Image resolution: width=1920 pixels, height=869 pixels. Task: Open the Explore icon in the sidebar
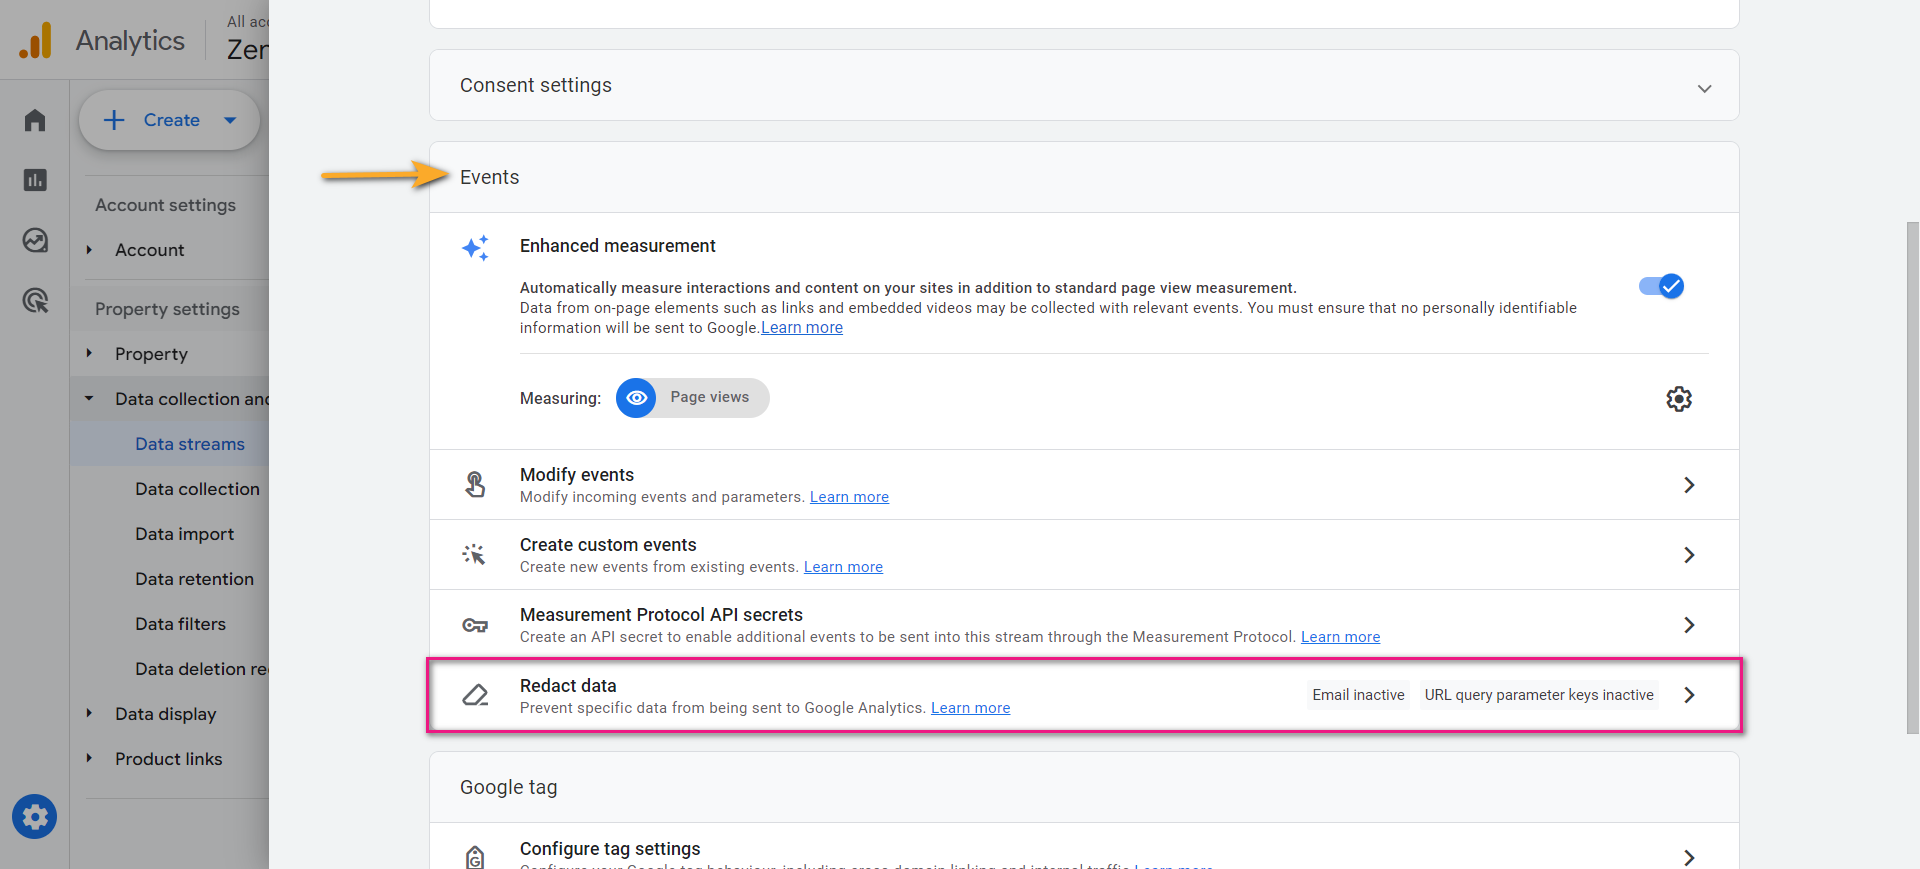pyautogui.click(x=35, y=240)
